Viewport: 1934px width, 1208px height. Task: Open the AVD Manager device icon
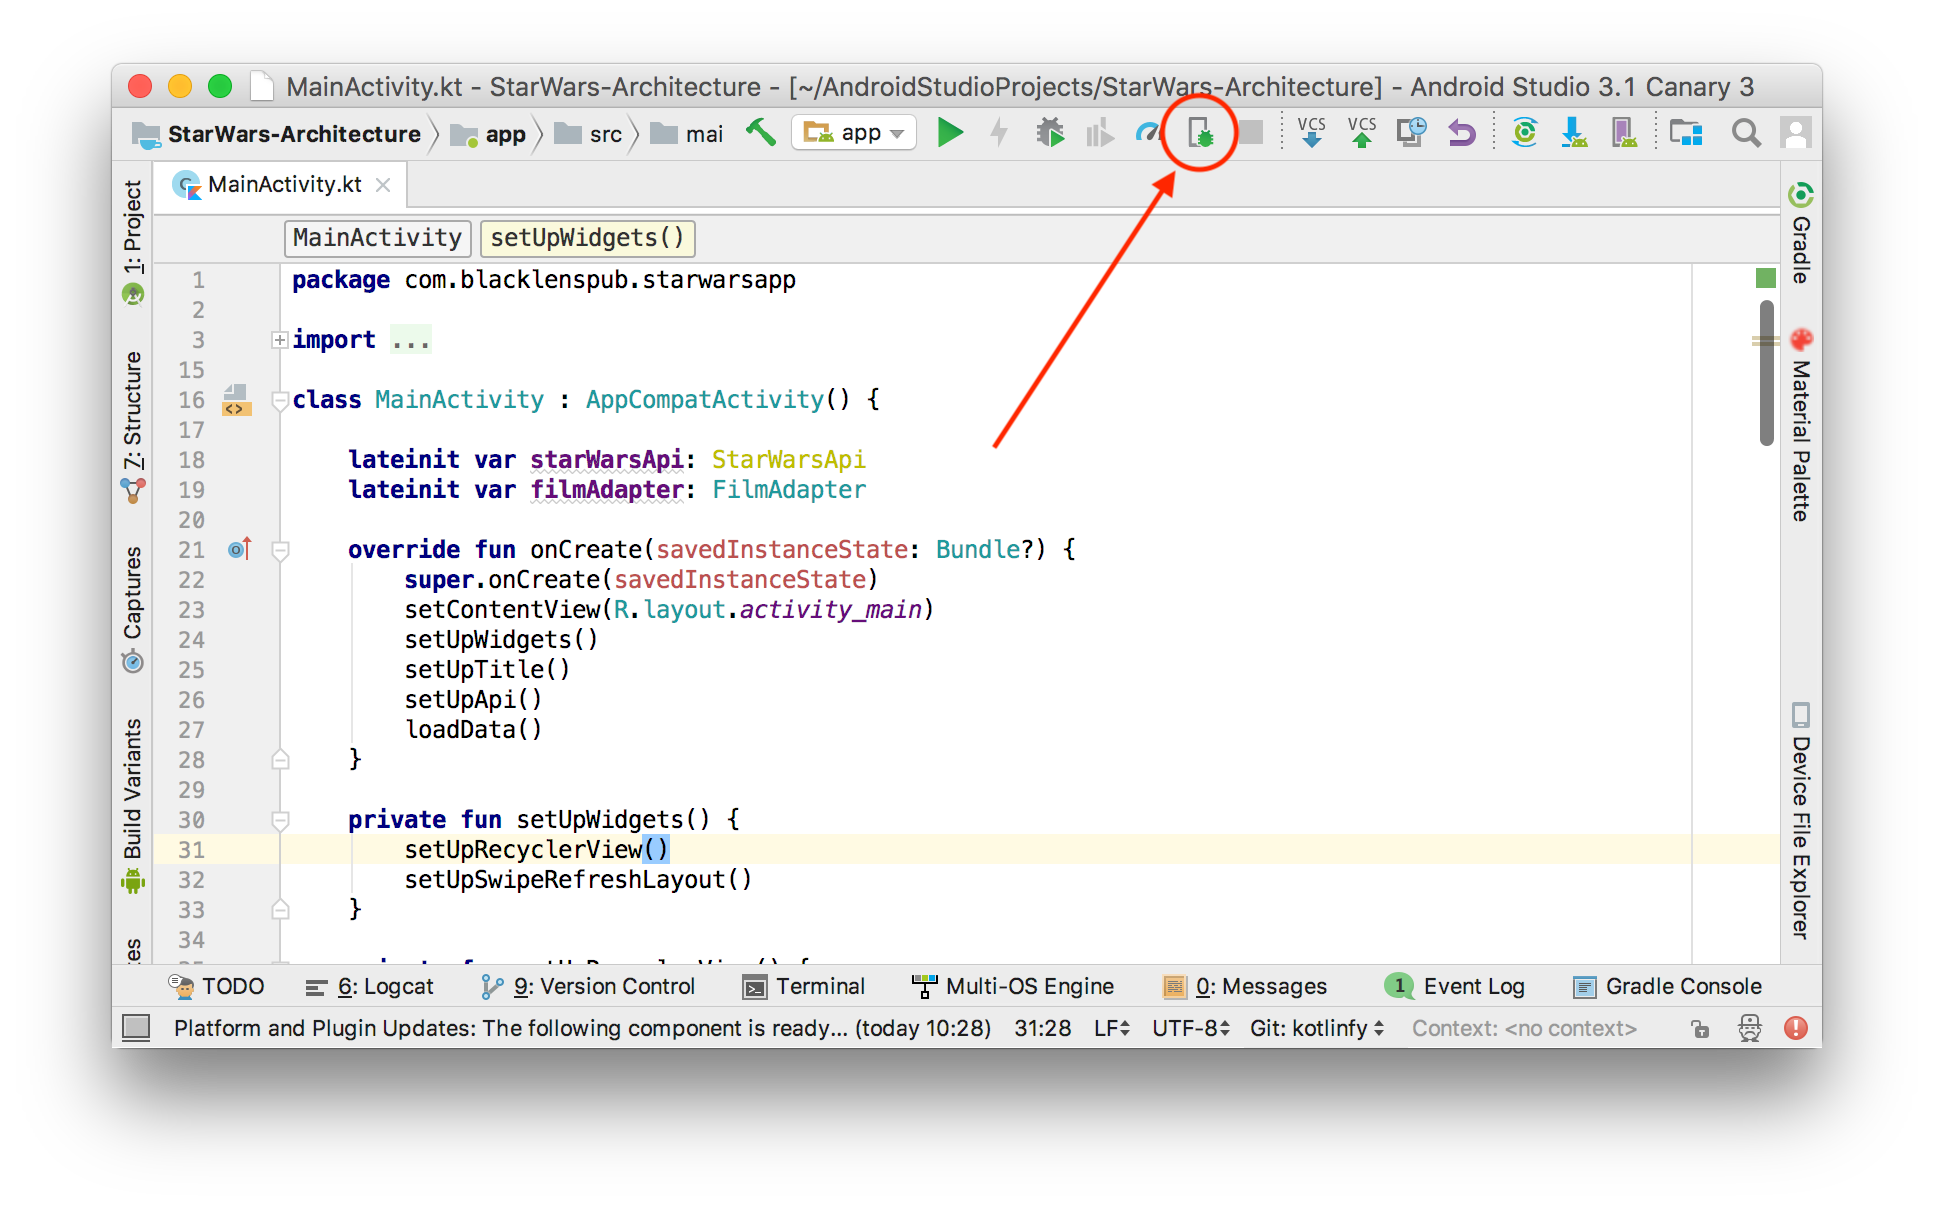(1624, 132)
